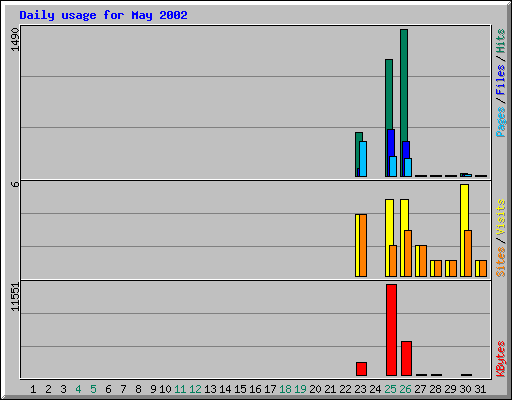
Task: Select the red KBytes bar for day 25
Action: tap(391, 330)
